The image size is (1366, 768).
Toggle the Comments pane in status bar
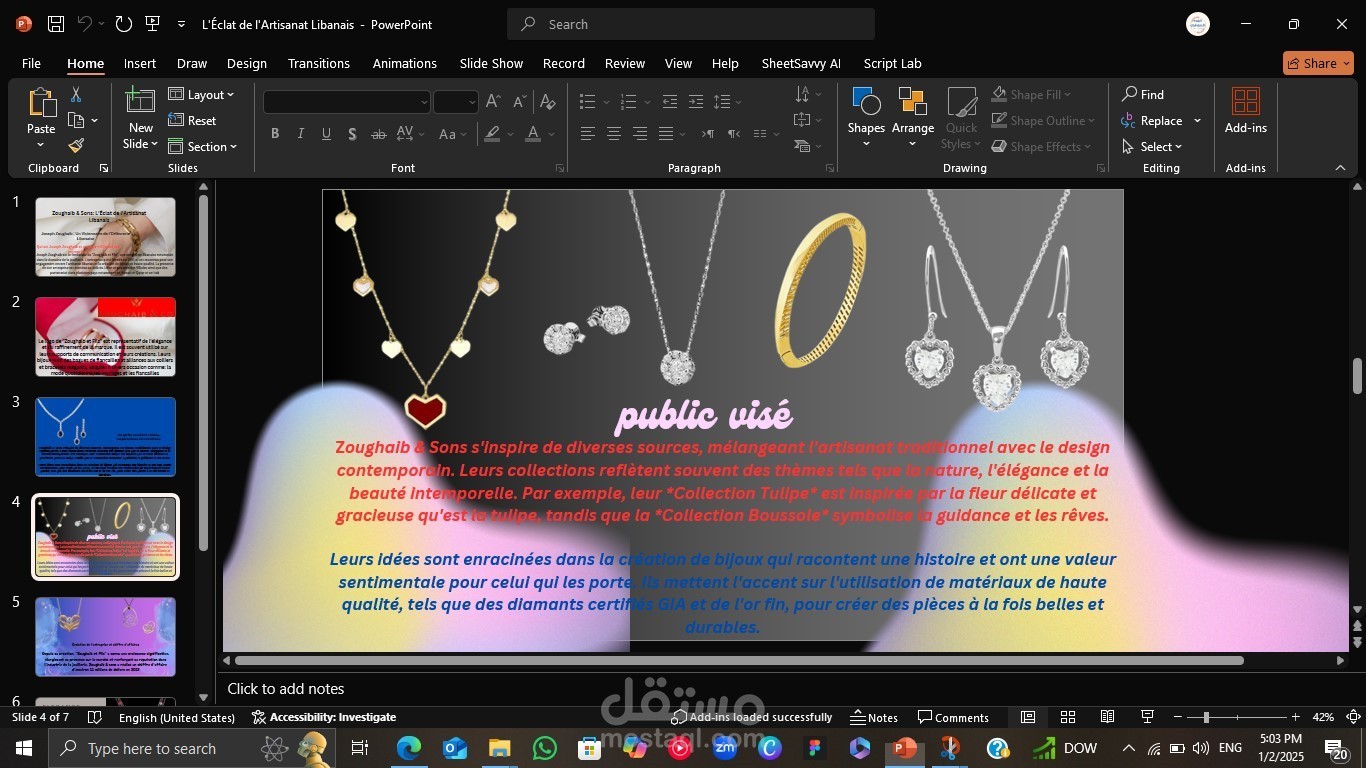pos(953,717)
